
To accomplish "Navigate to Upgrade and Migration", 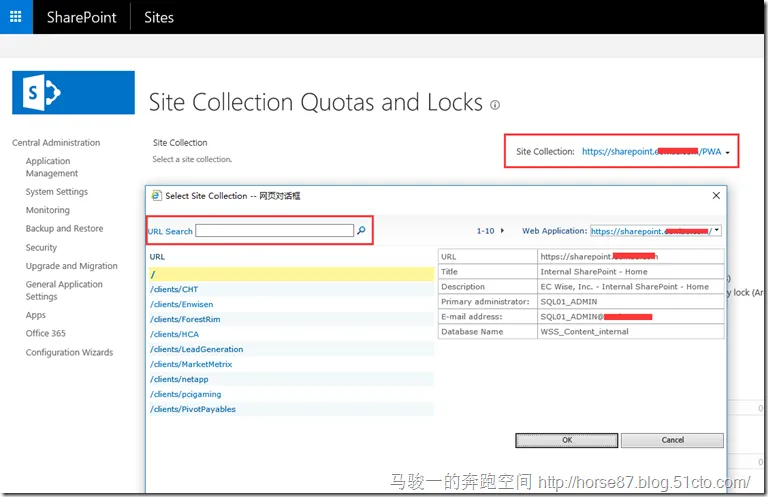I will (x=71, y=266).
